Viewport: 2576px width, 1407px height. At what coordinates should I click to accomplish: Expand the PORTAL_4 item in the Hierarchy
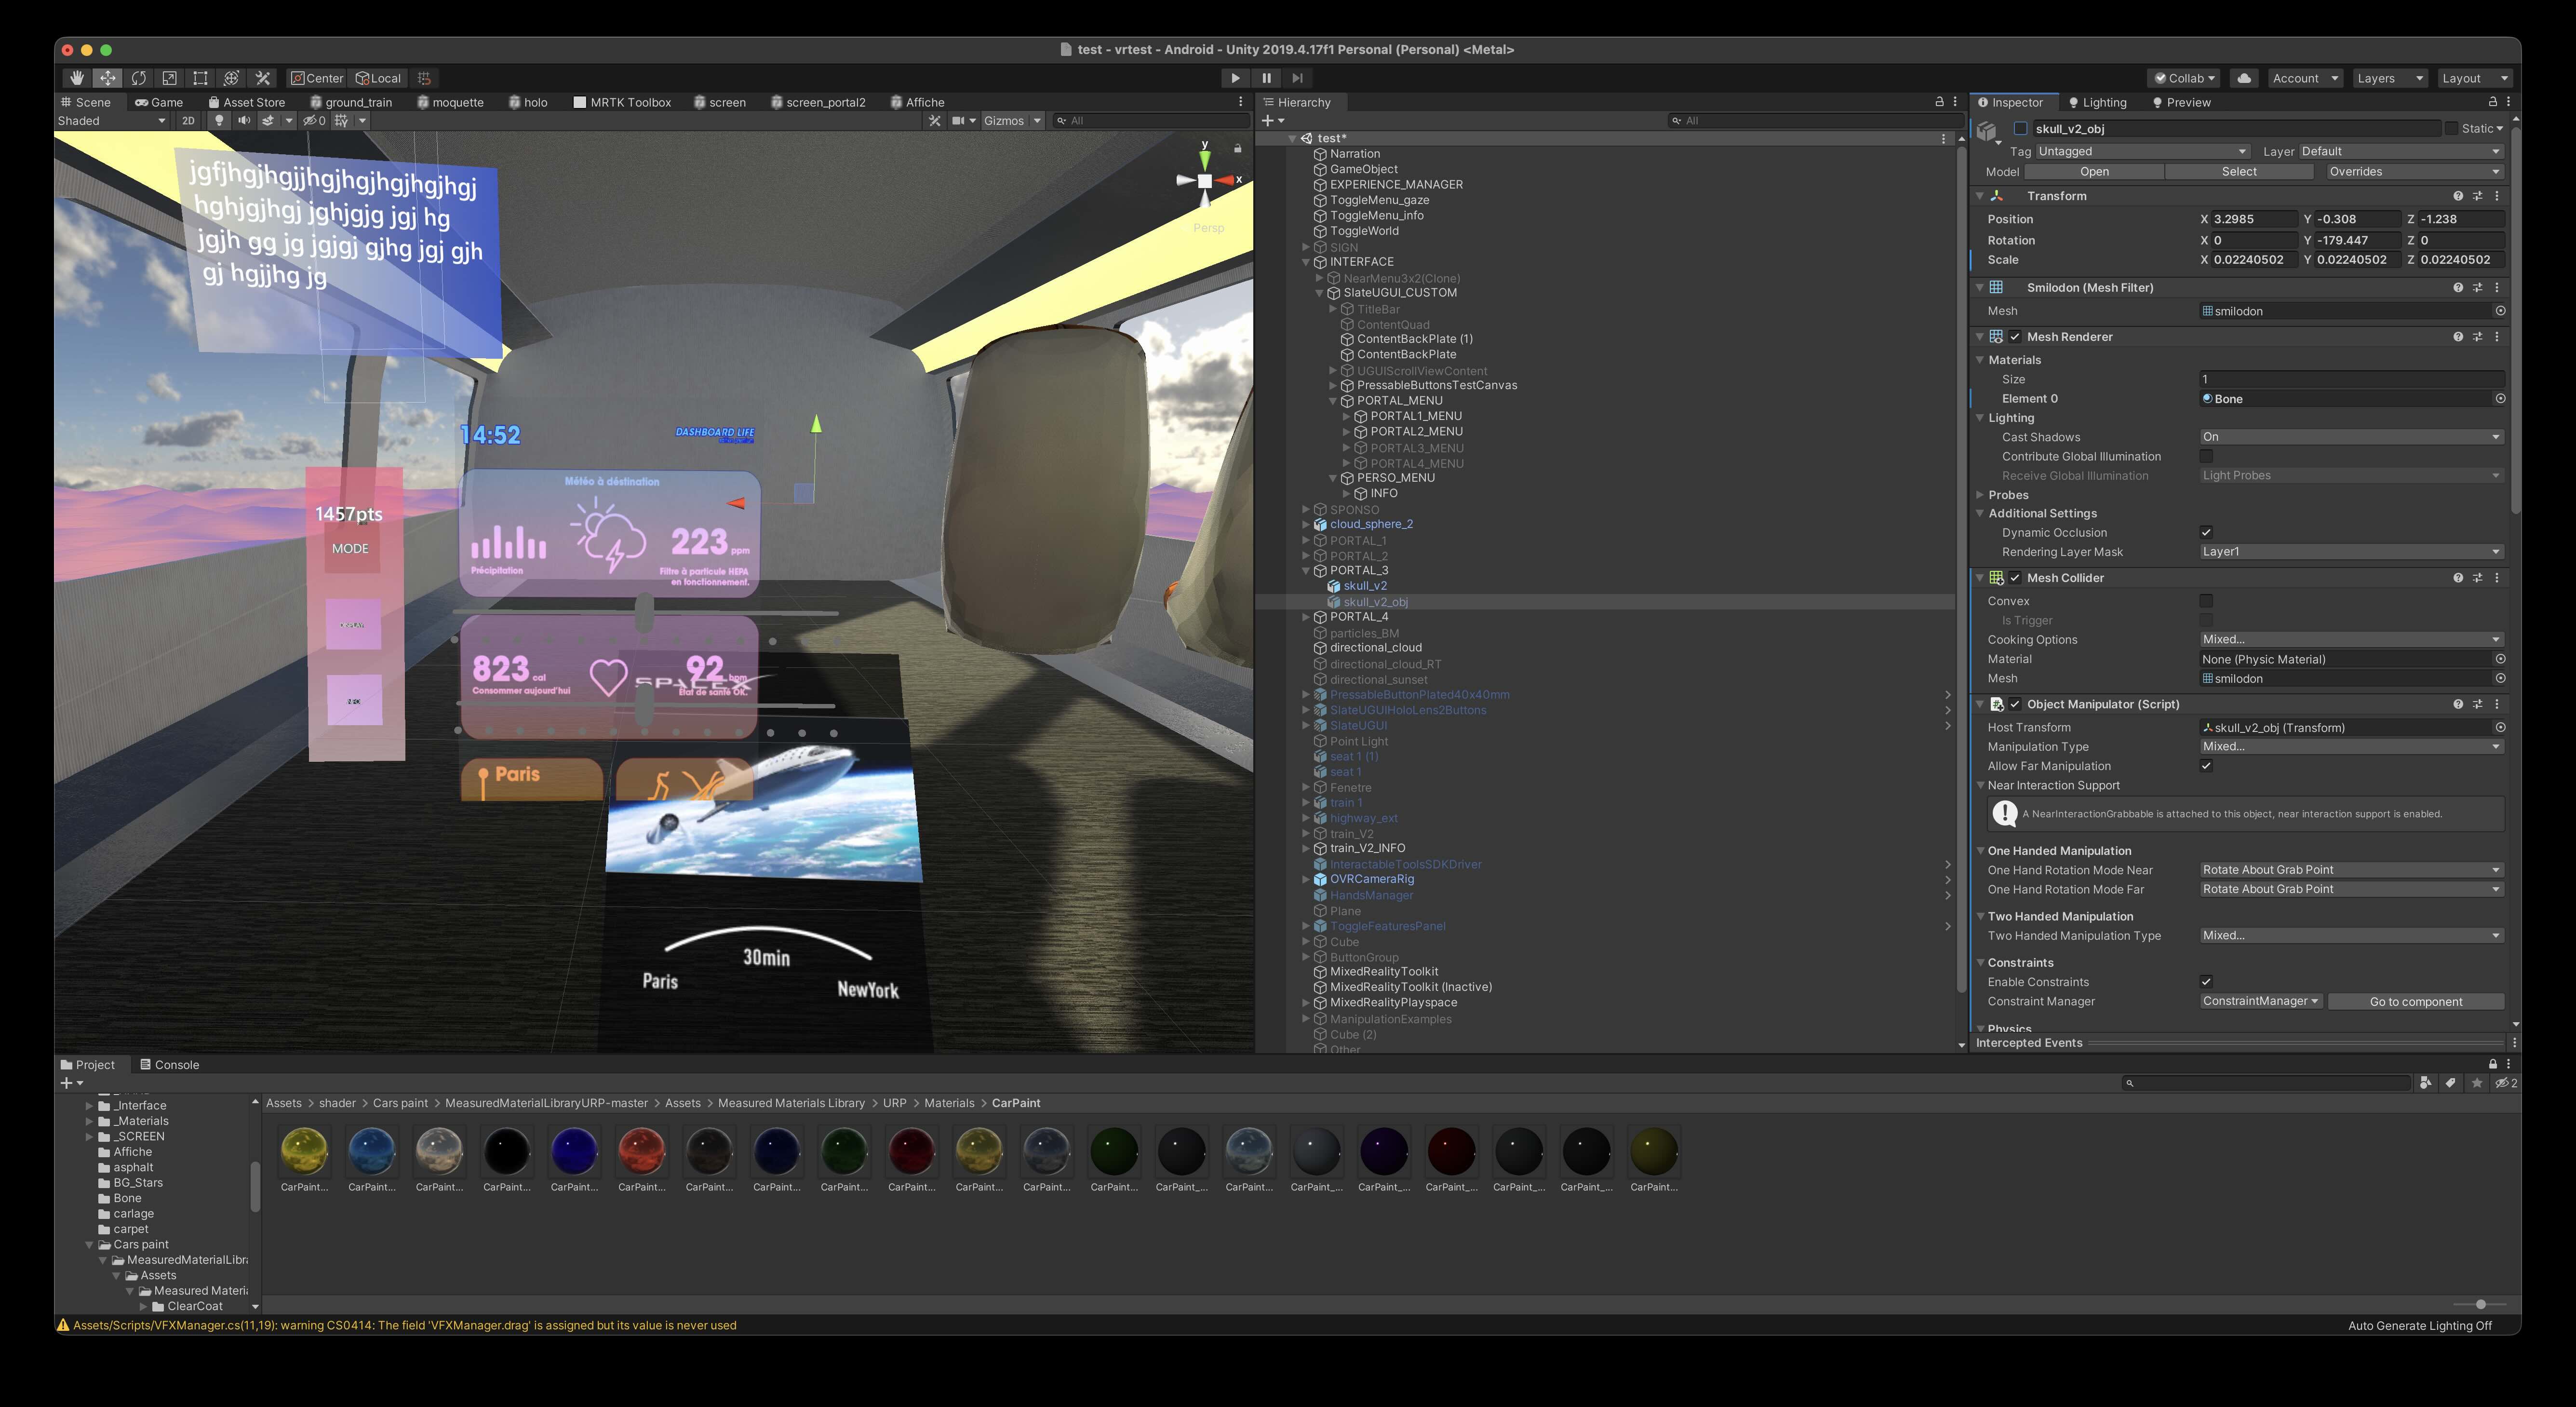[x=1306, y=616]
